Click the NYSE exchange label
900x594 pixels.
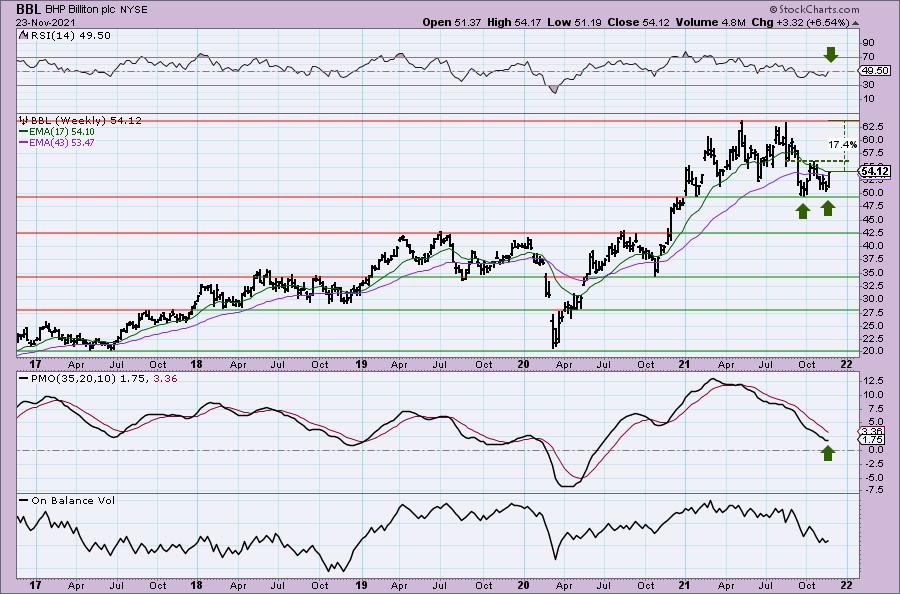(134, 10)
